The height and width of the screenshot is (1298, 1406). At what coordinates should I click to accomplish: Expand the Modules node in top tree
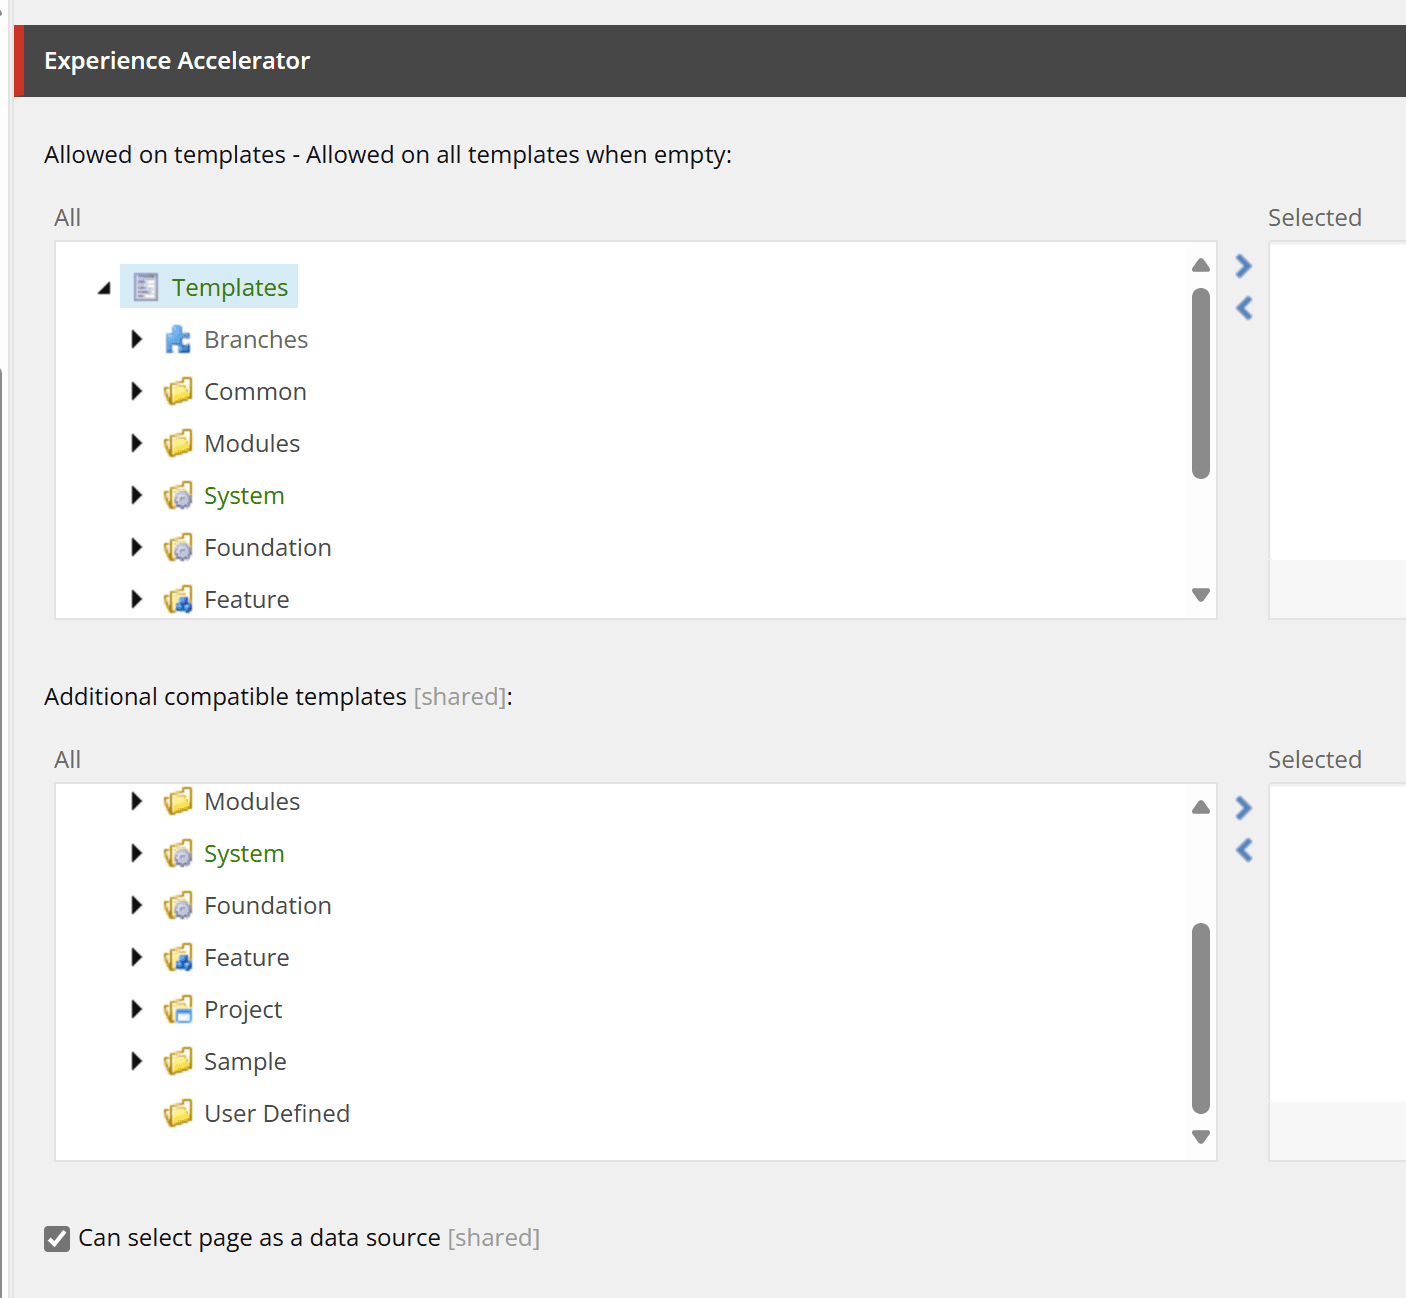tap(137, 443)
